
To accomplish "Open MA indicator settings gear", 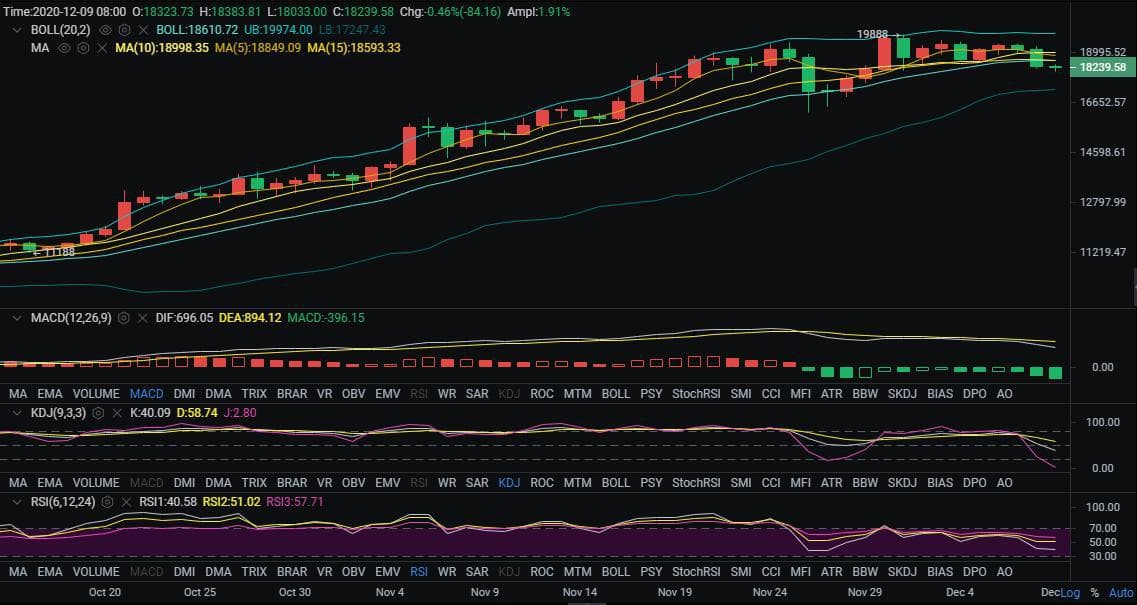I will (x=84, y=47).
